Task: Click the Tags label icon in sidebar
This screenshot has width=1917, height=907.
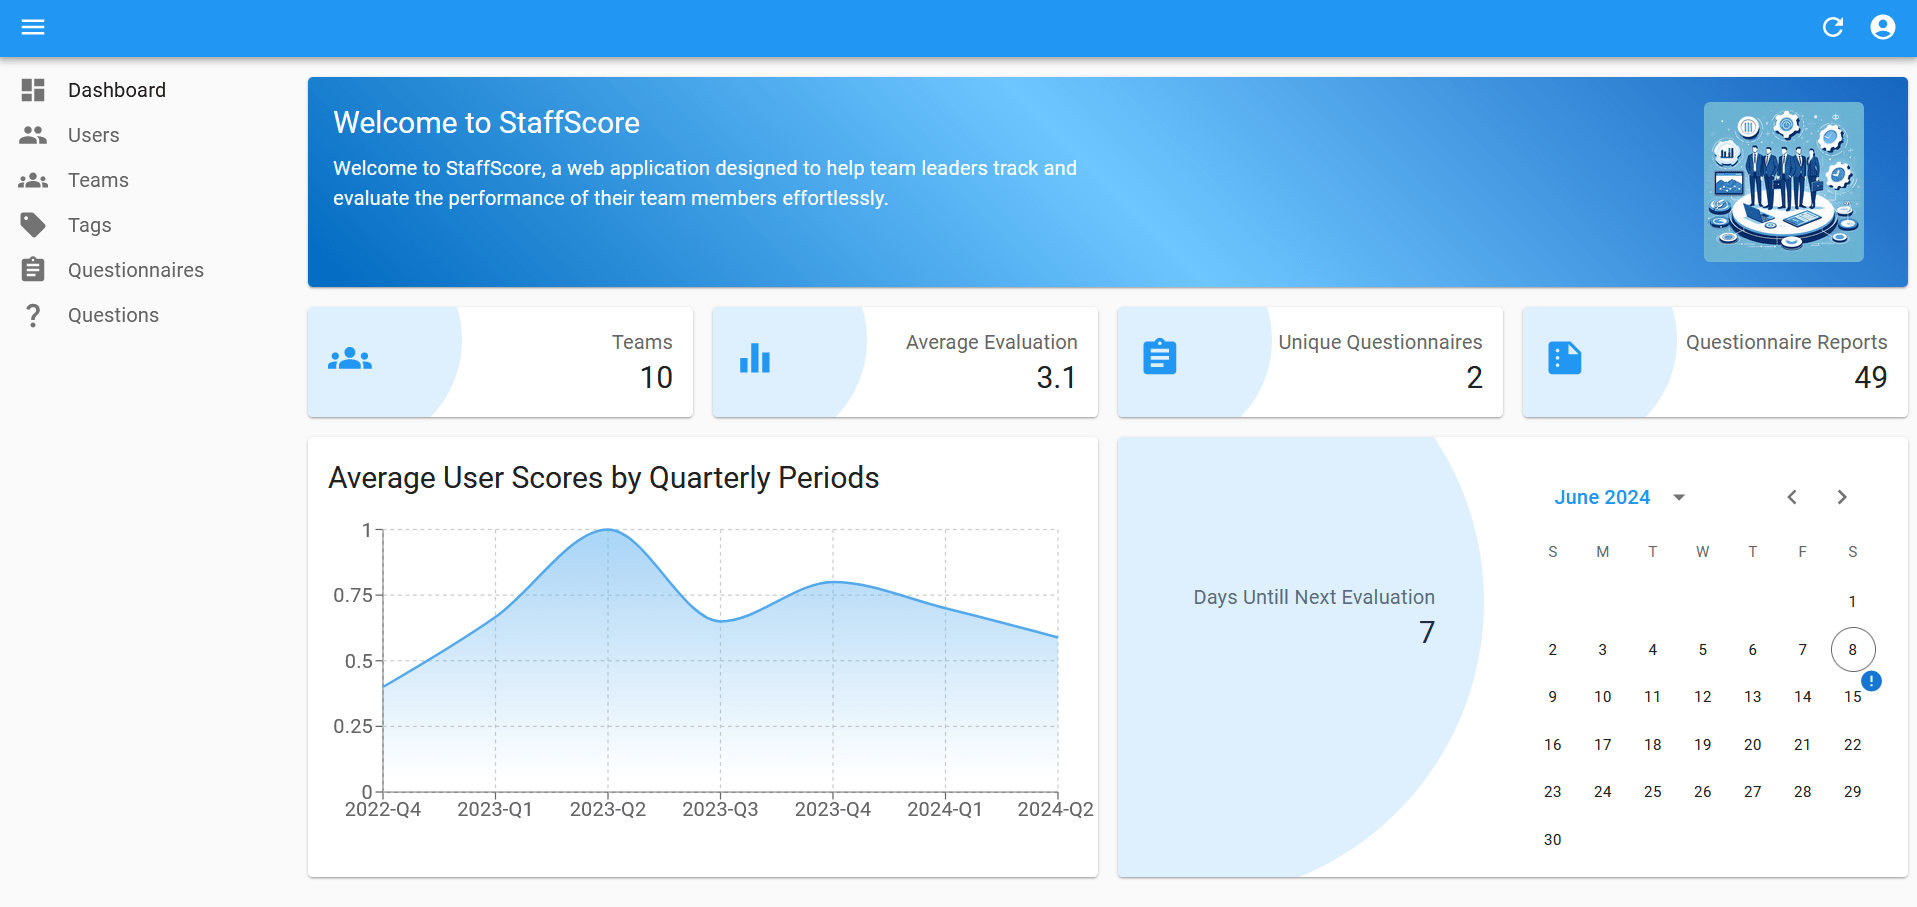Action: (33, 225)
